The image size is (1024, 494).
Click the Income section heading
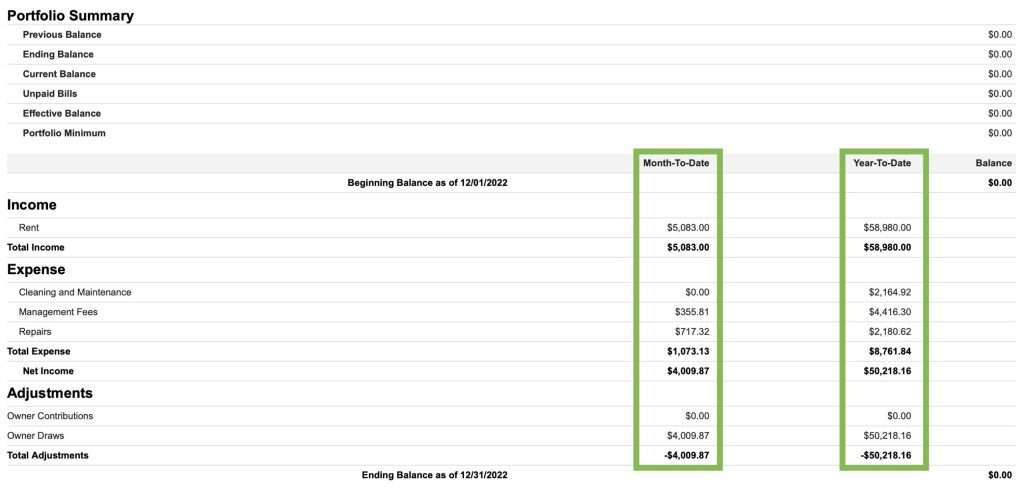pyautogui.click(x=32, y=205)
